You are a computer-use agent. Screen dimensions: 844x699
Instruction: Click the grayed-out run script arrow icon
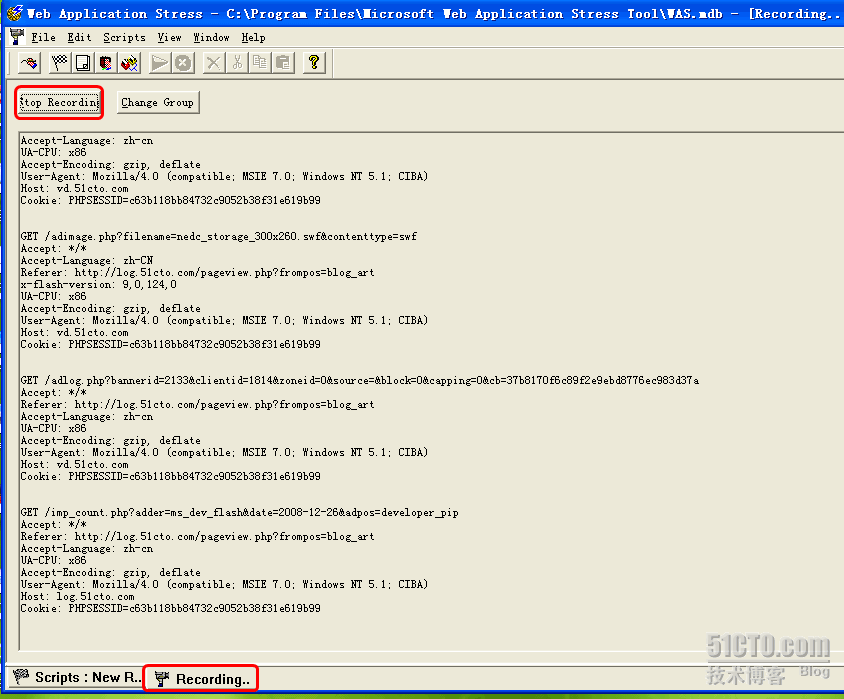159,63
